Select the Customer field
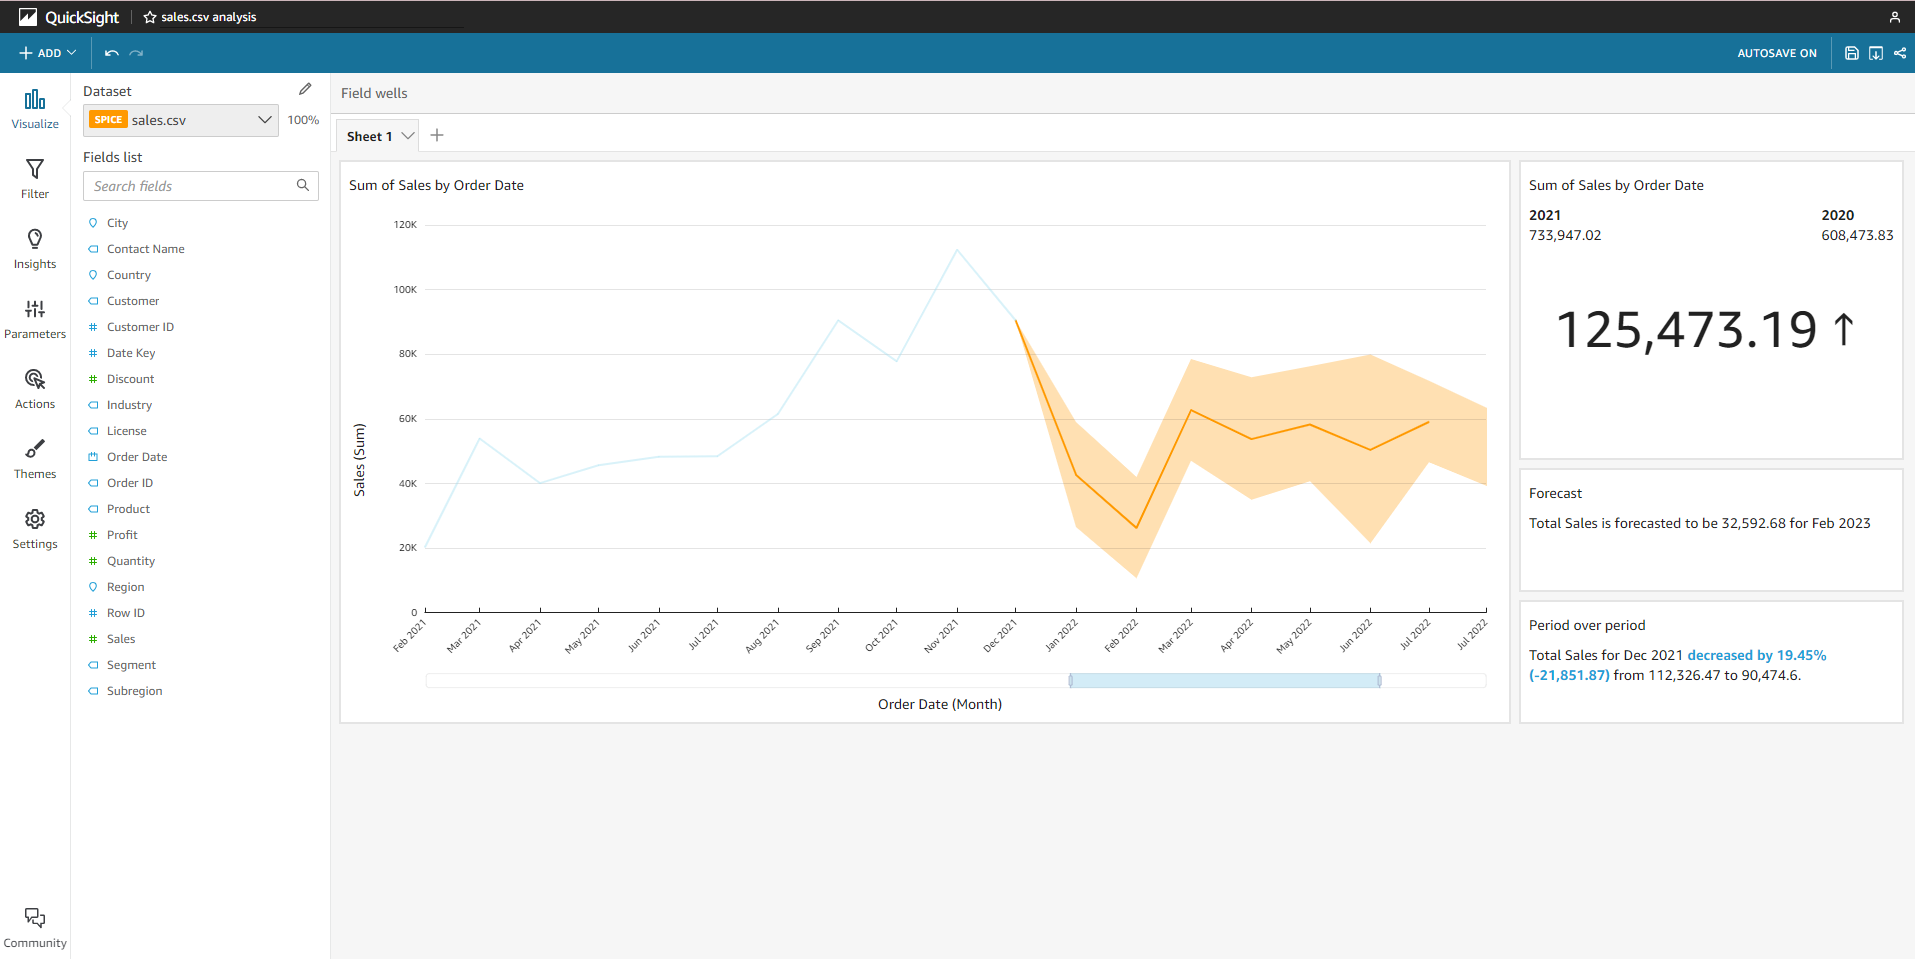Viewport: 1915px width, 959px height. [x=133, y=301]
